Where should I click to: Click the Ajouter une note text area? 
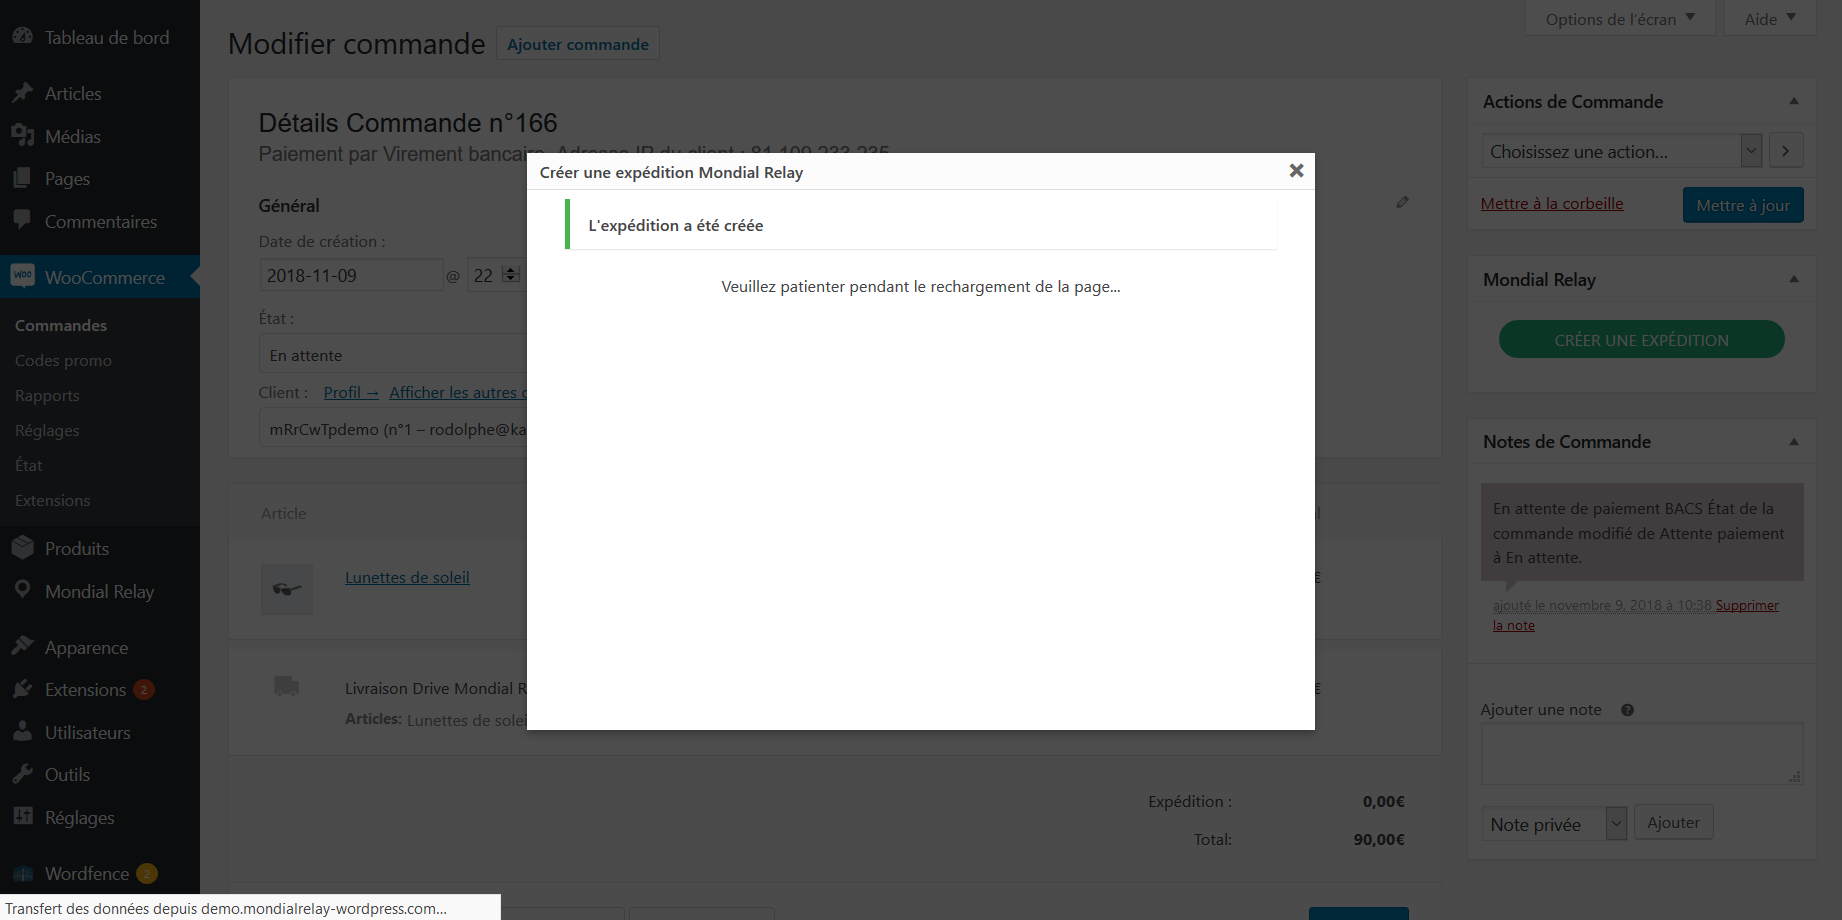(x=1640, y=754)
